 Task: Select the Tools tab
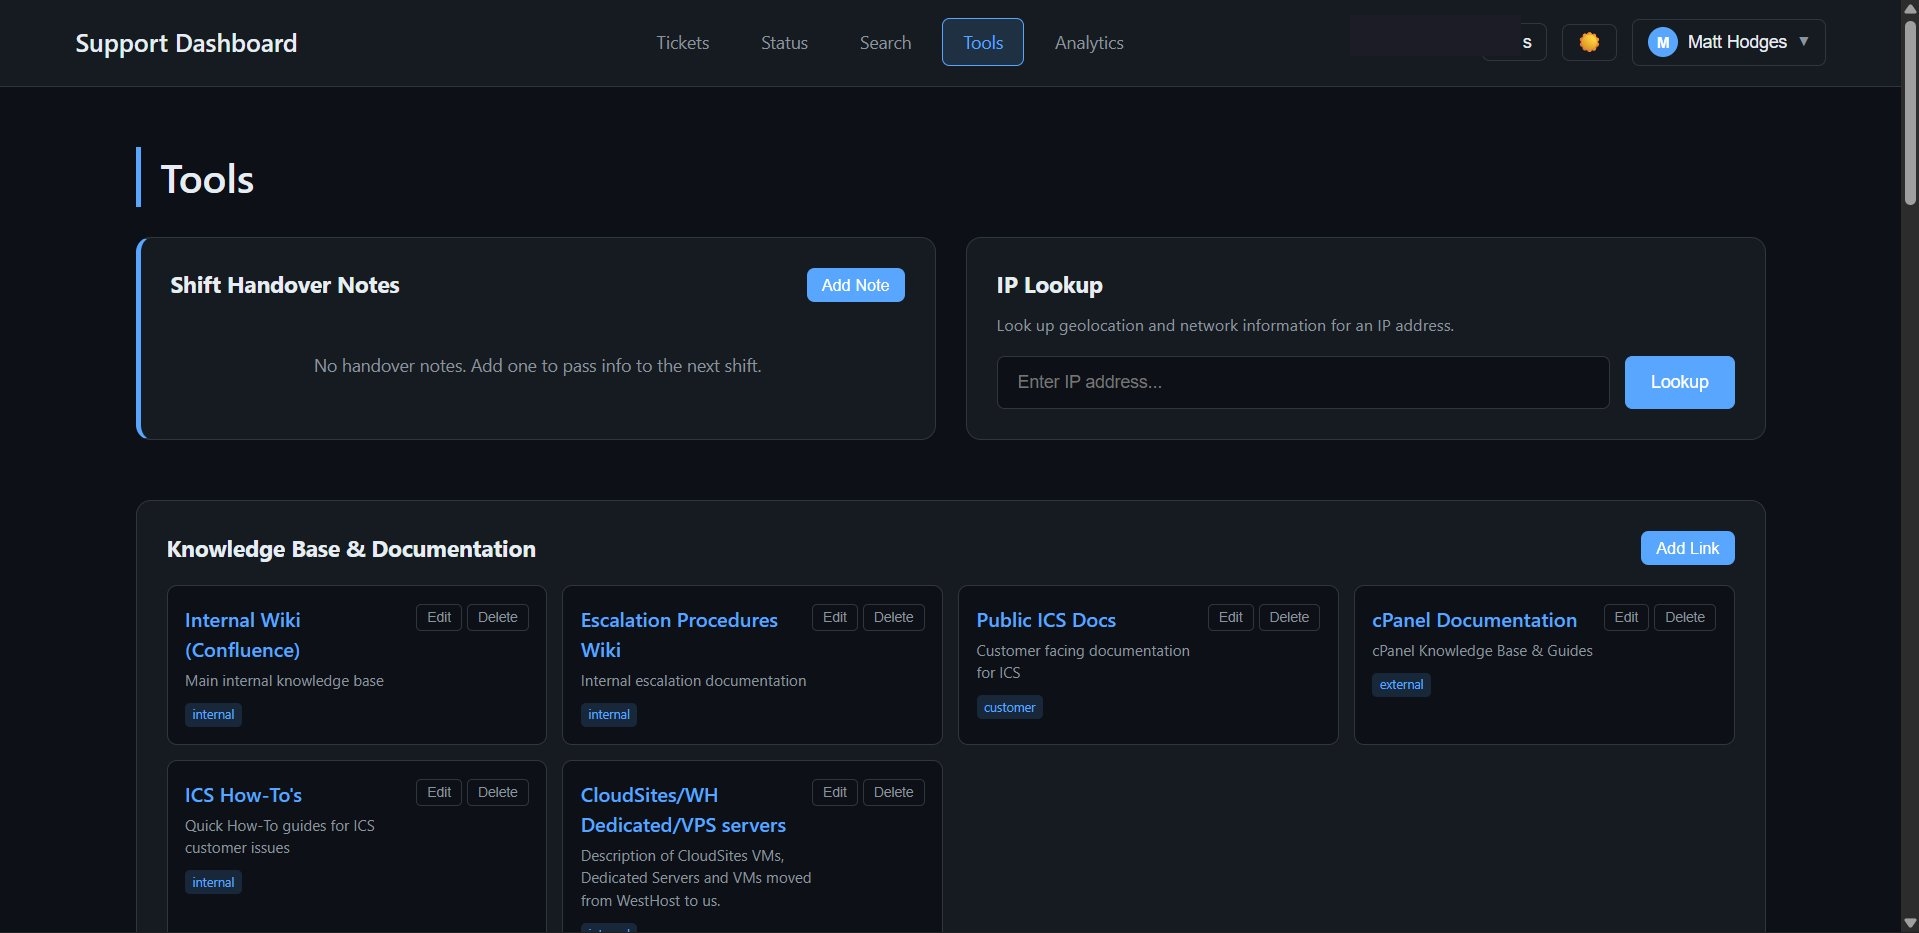pyautogui.click(x=982, y=42)
